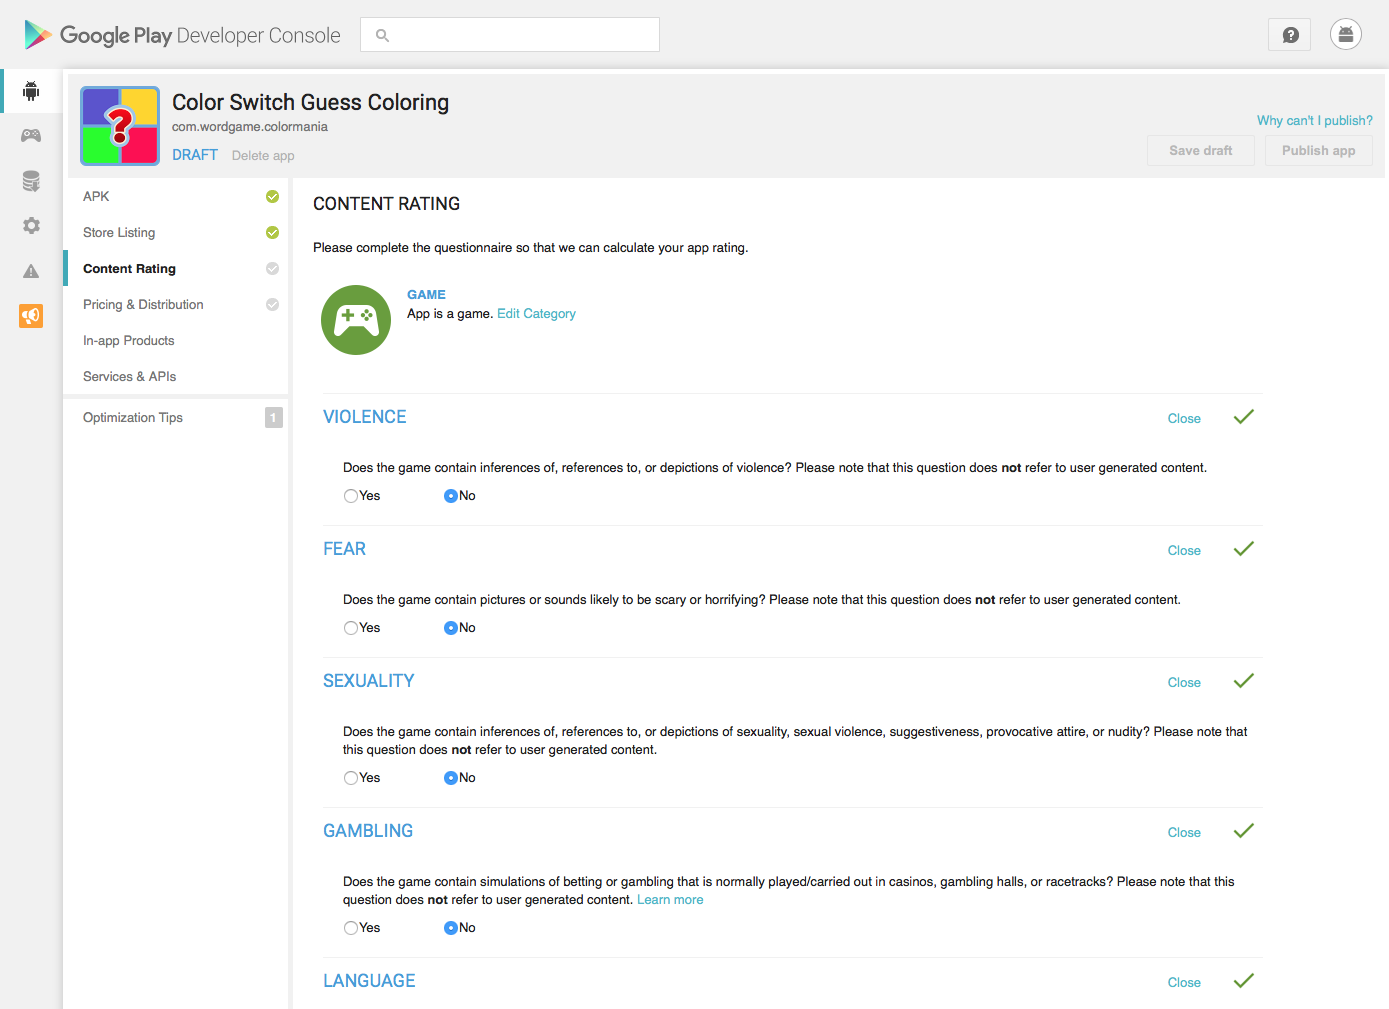Click the Edit Category link

[x=536, y=314]
